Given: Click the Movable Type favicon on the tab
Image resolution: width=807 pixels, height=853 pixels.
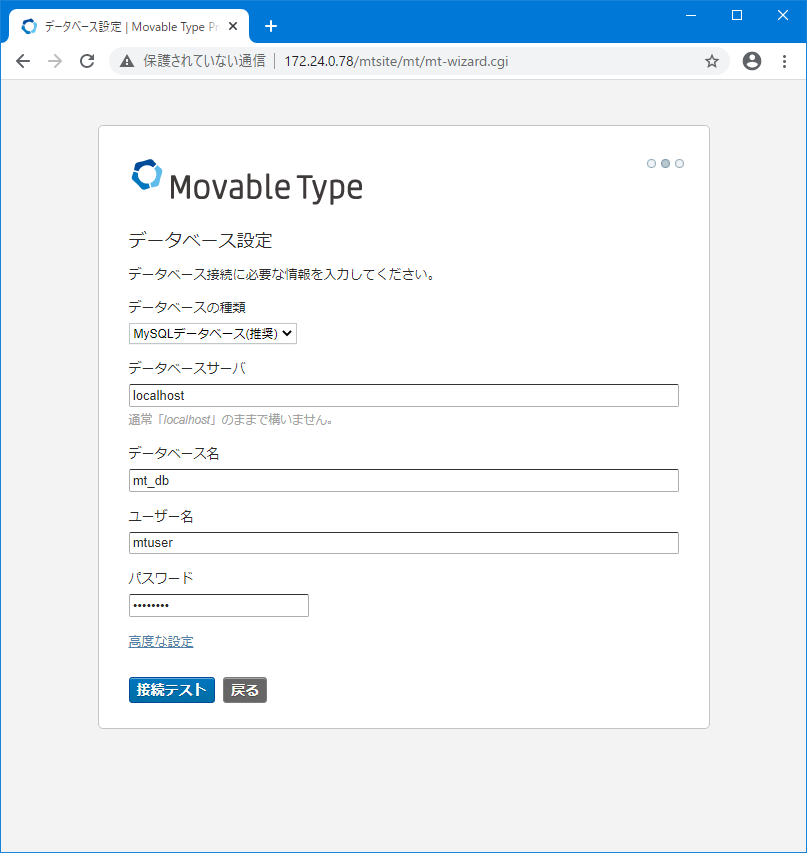Looking at the screenshot, I should (28, 26).
